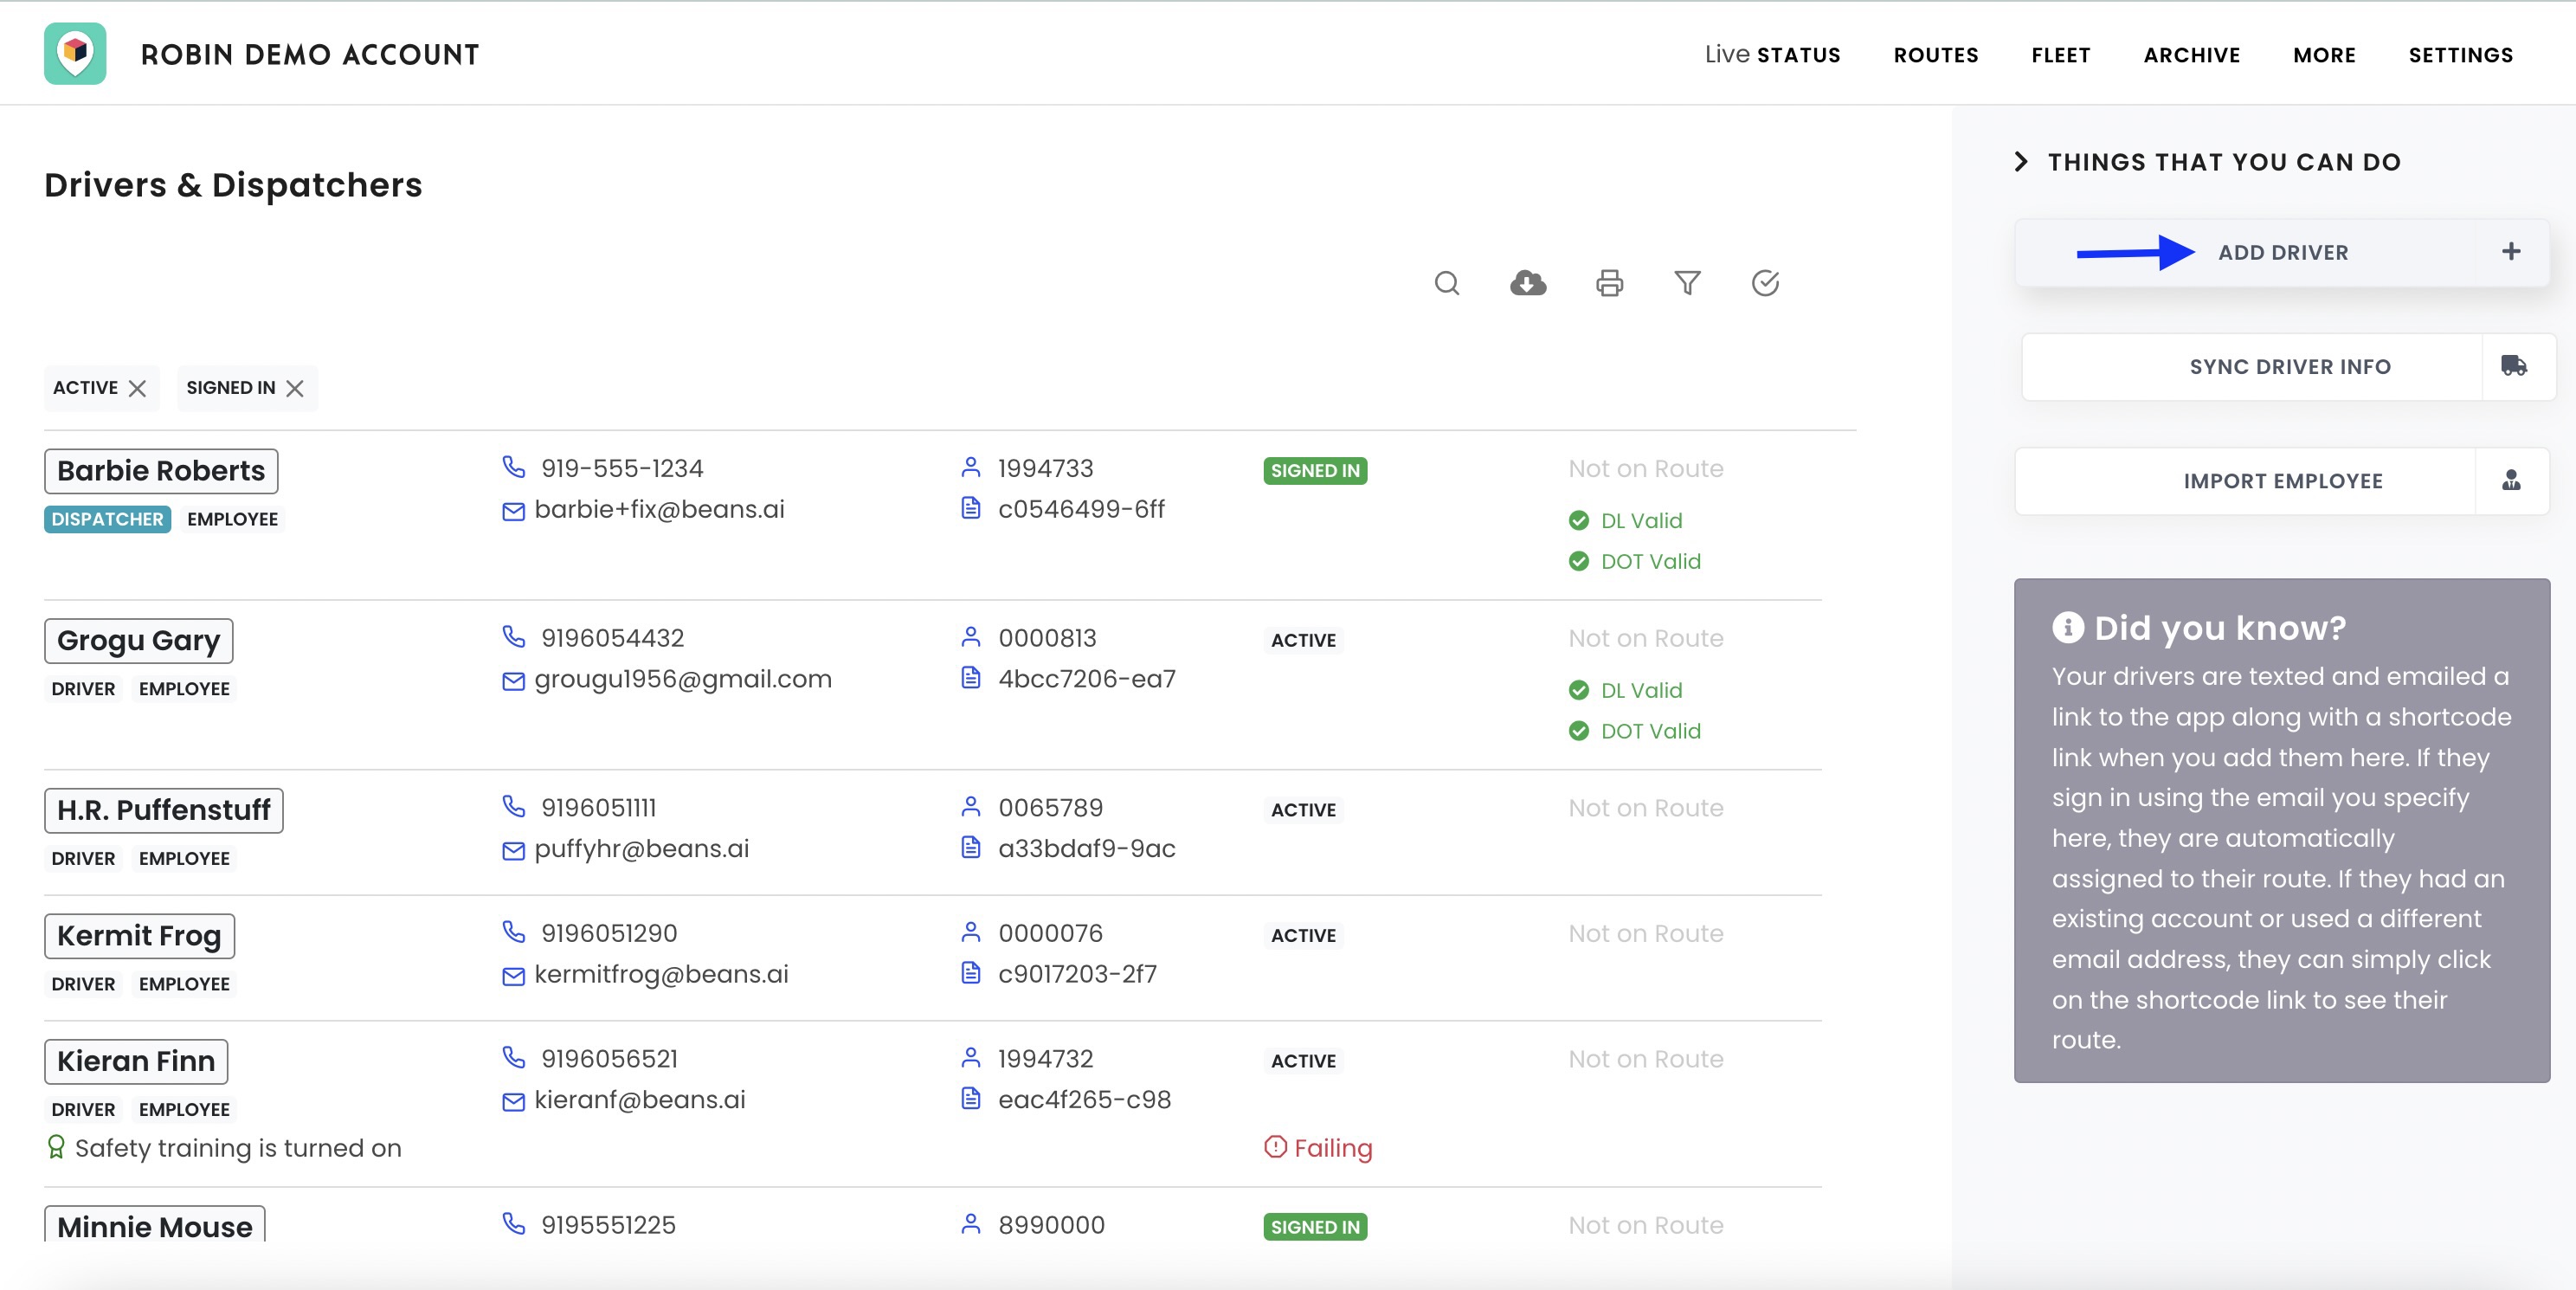Remove the ACTIVE filter chip
The width and height of the screenshot is (2576, 1290).
coord(137,388)
